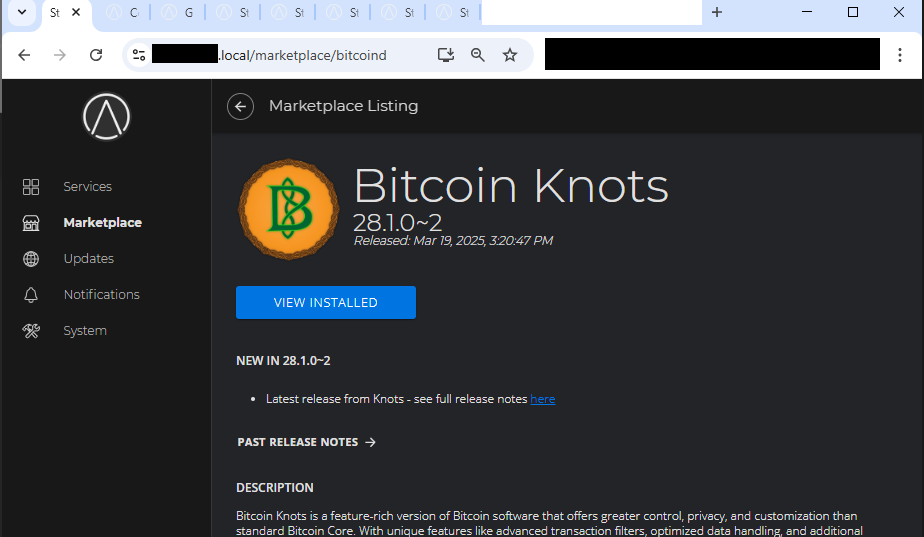
Task: Switch to the second tab labeled C
Action: tap(124, 12)
